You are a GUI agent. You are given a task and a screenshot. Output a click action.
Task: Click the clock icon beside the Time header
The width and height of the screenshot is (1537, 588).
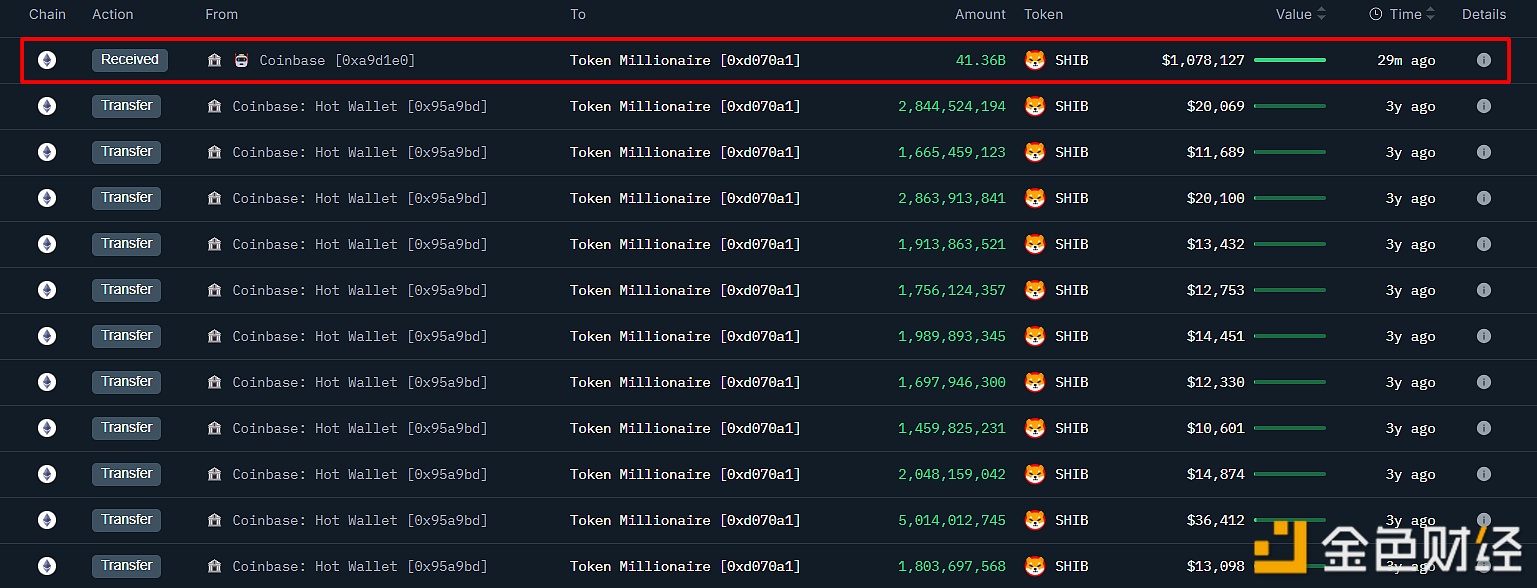pos(1376,14)
